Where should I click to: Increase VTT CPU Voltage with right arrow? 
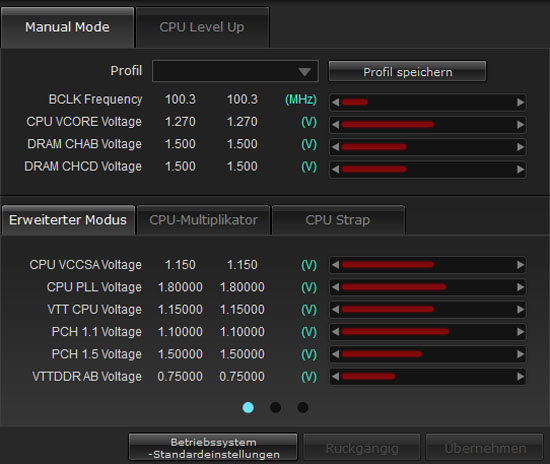(521, 309)
